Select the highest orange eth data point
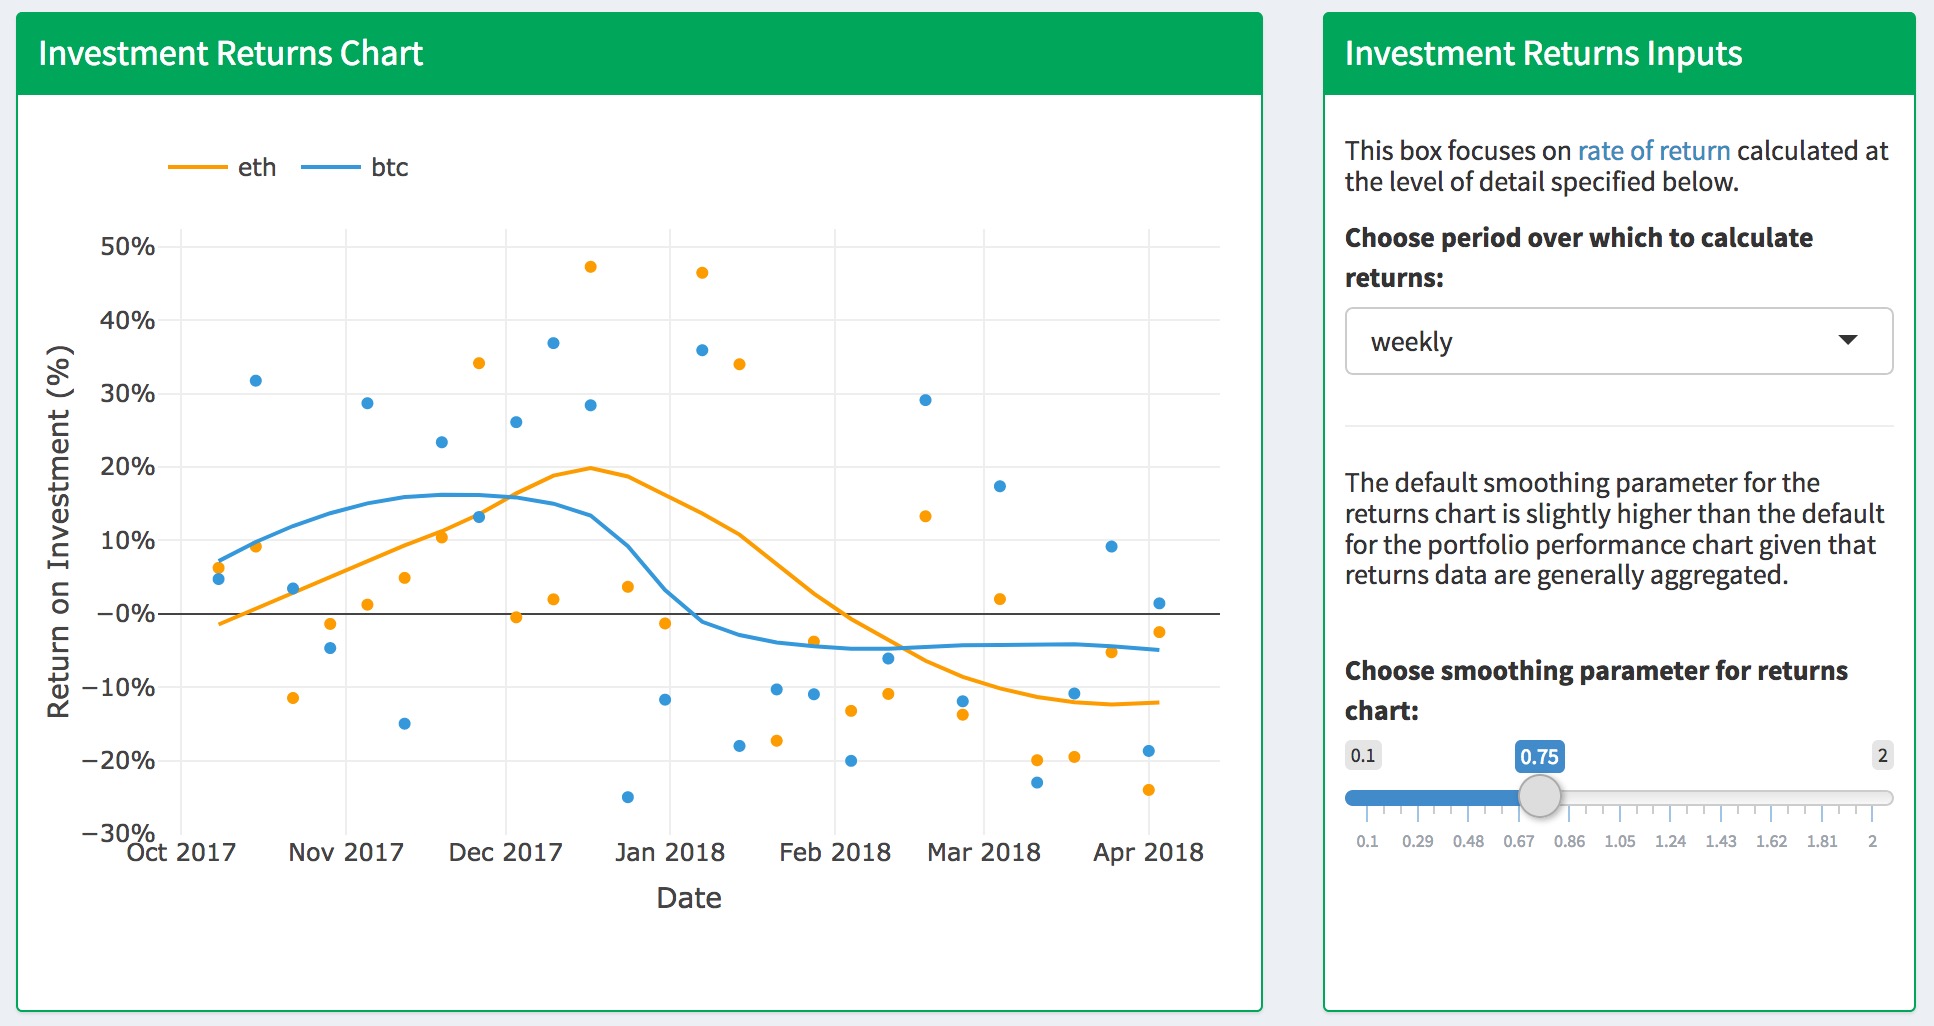 click(590, 267)
